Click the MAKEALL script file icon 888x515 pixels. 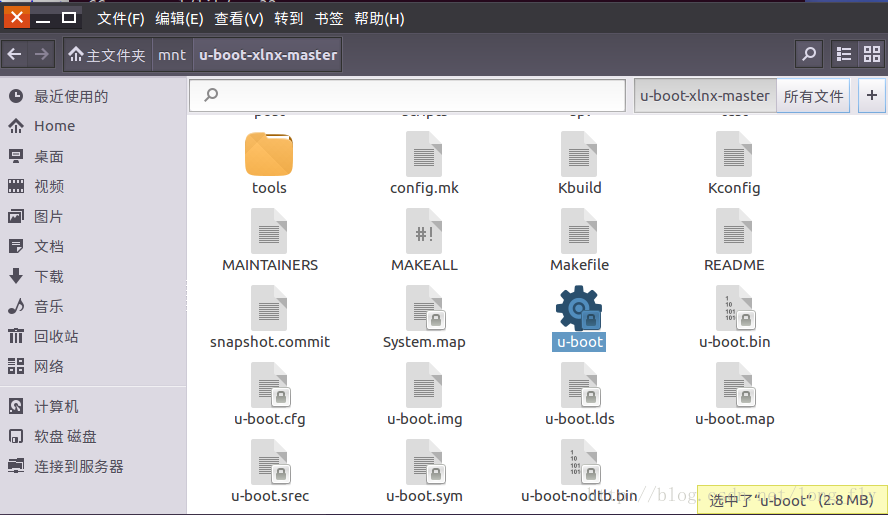coord(424,232)
